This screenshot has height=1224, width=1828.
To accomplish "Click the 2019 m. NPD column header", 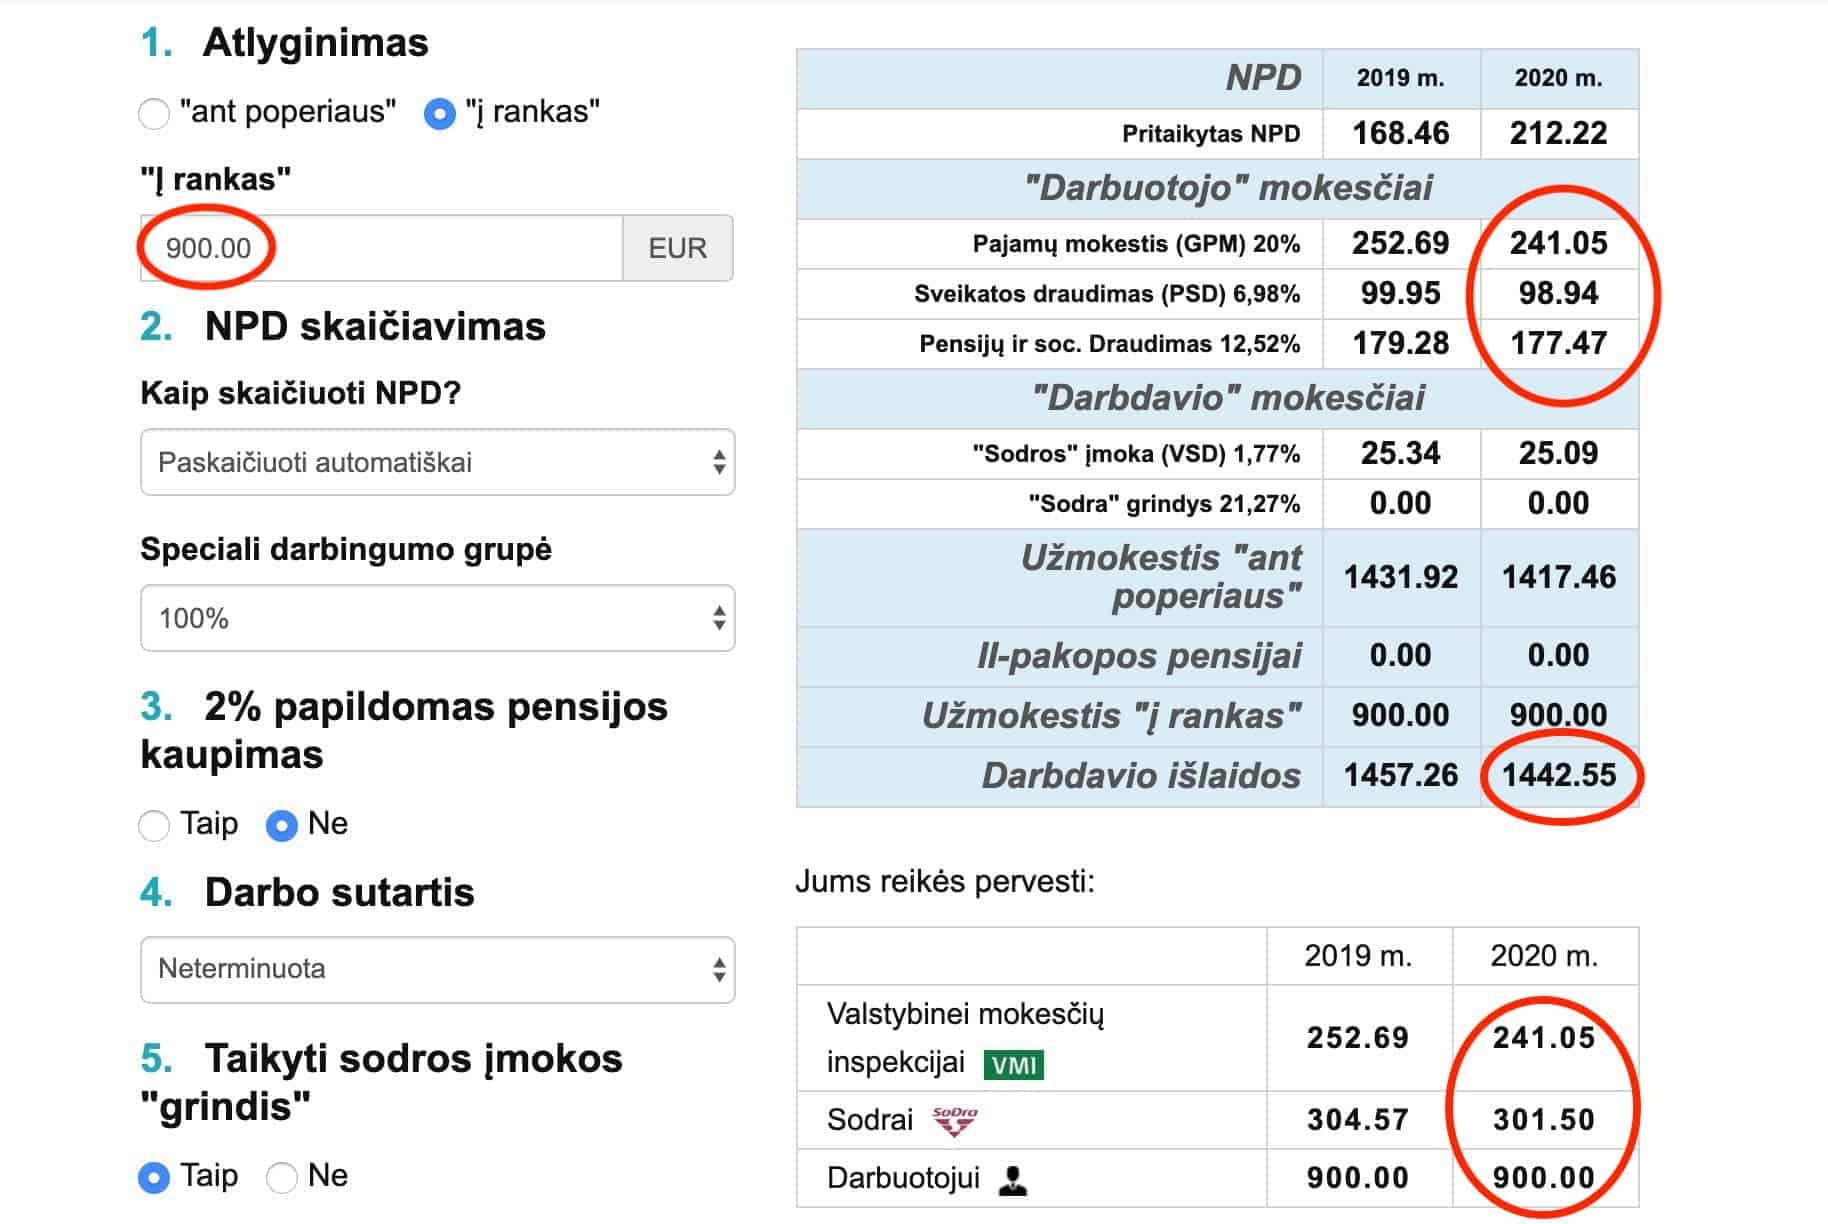I will 1400,78.
